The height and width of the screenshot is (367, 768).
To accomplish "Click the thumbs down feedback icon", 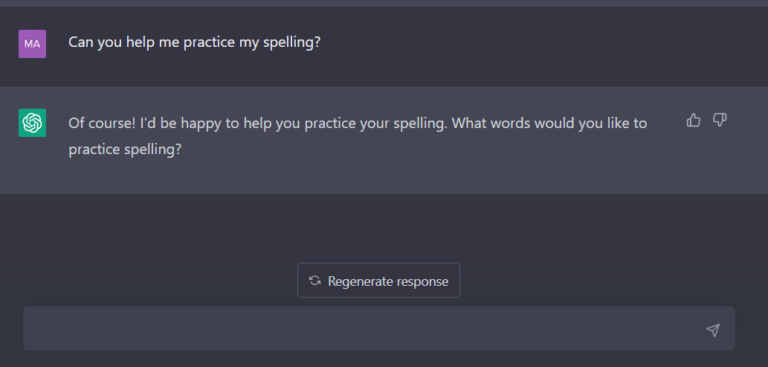I will (719, 120).
